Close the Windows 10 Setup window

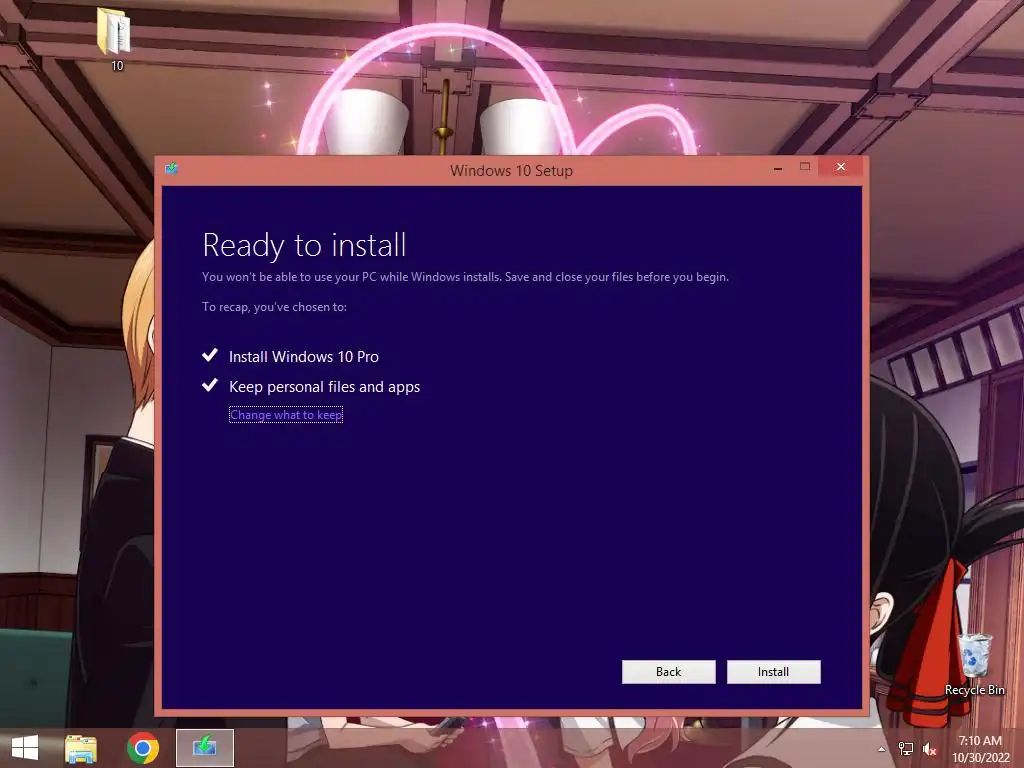click(x=840, y=167)
